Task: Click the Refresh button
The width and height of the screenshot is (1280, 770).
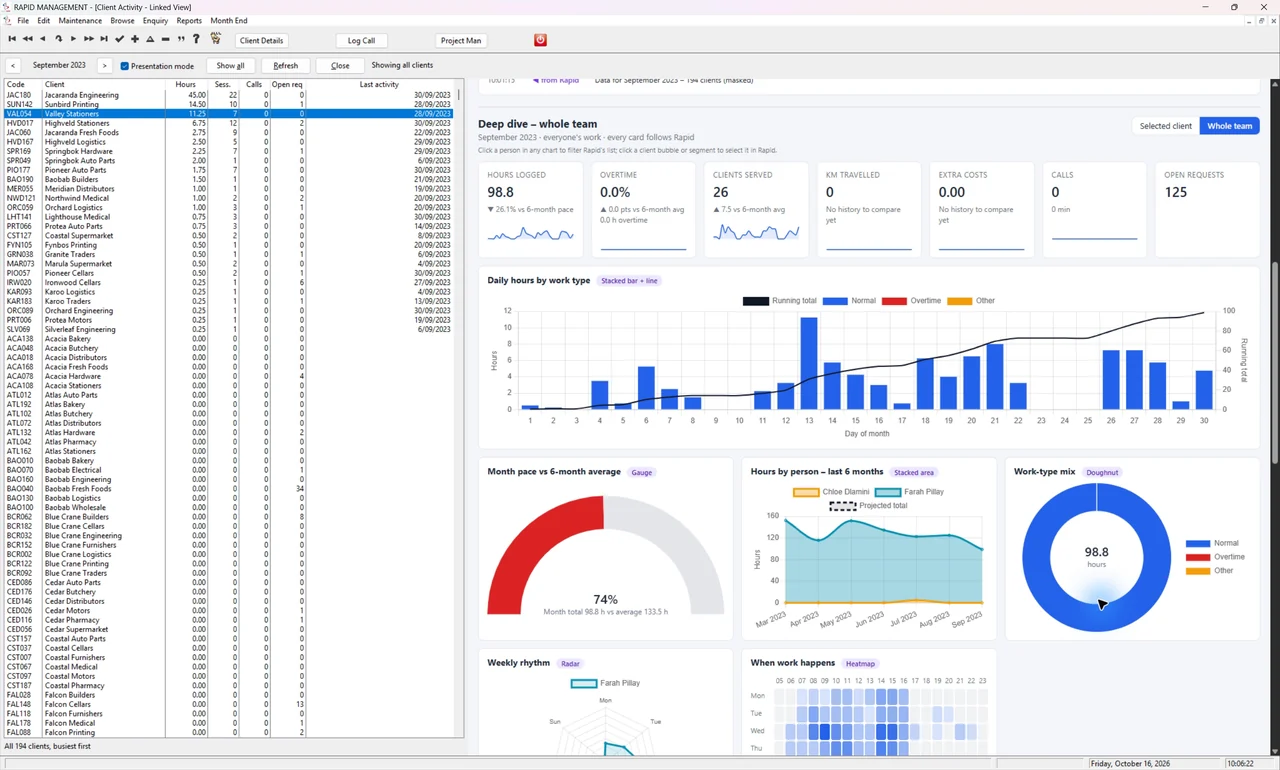Action: point(285,66)
